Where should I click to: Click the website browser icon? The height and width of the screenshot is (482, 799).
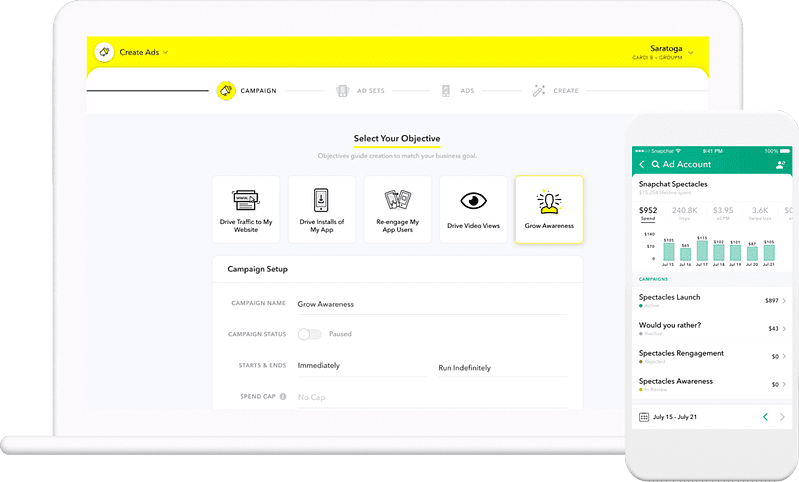tap(246, 200)
